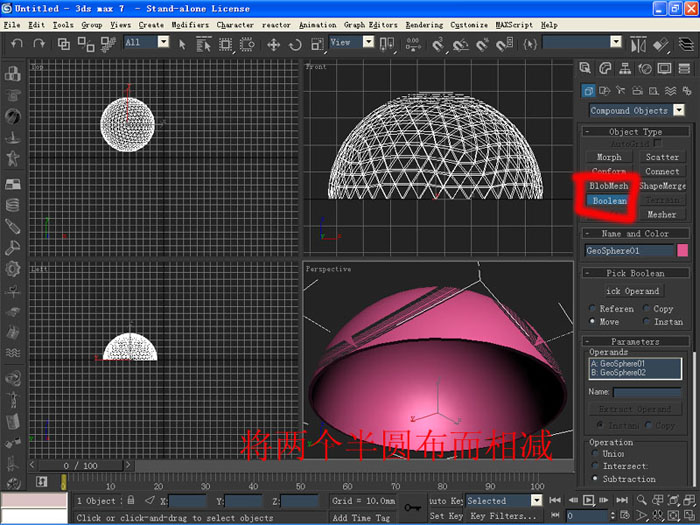700x525 pixels.
Task: Click the Mirror tool icon
Action: [638, 44]
